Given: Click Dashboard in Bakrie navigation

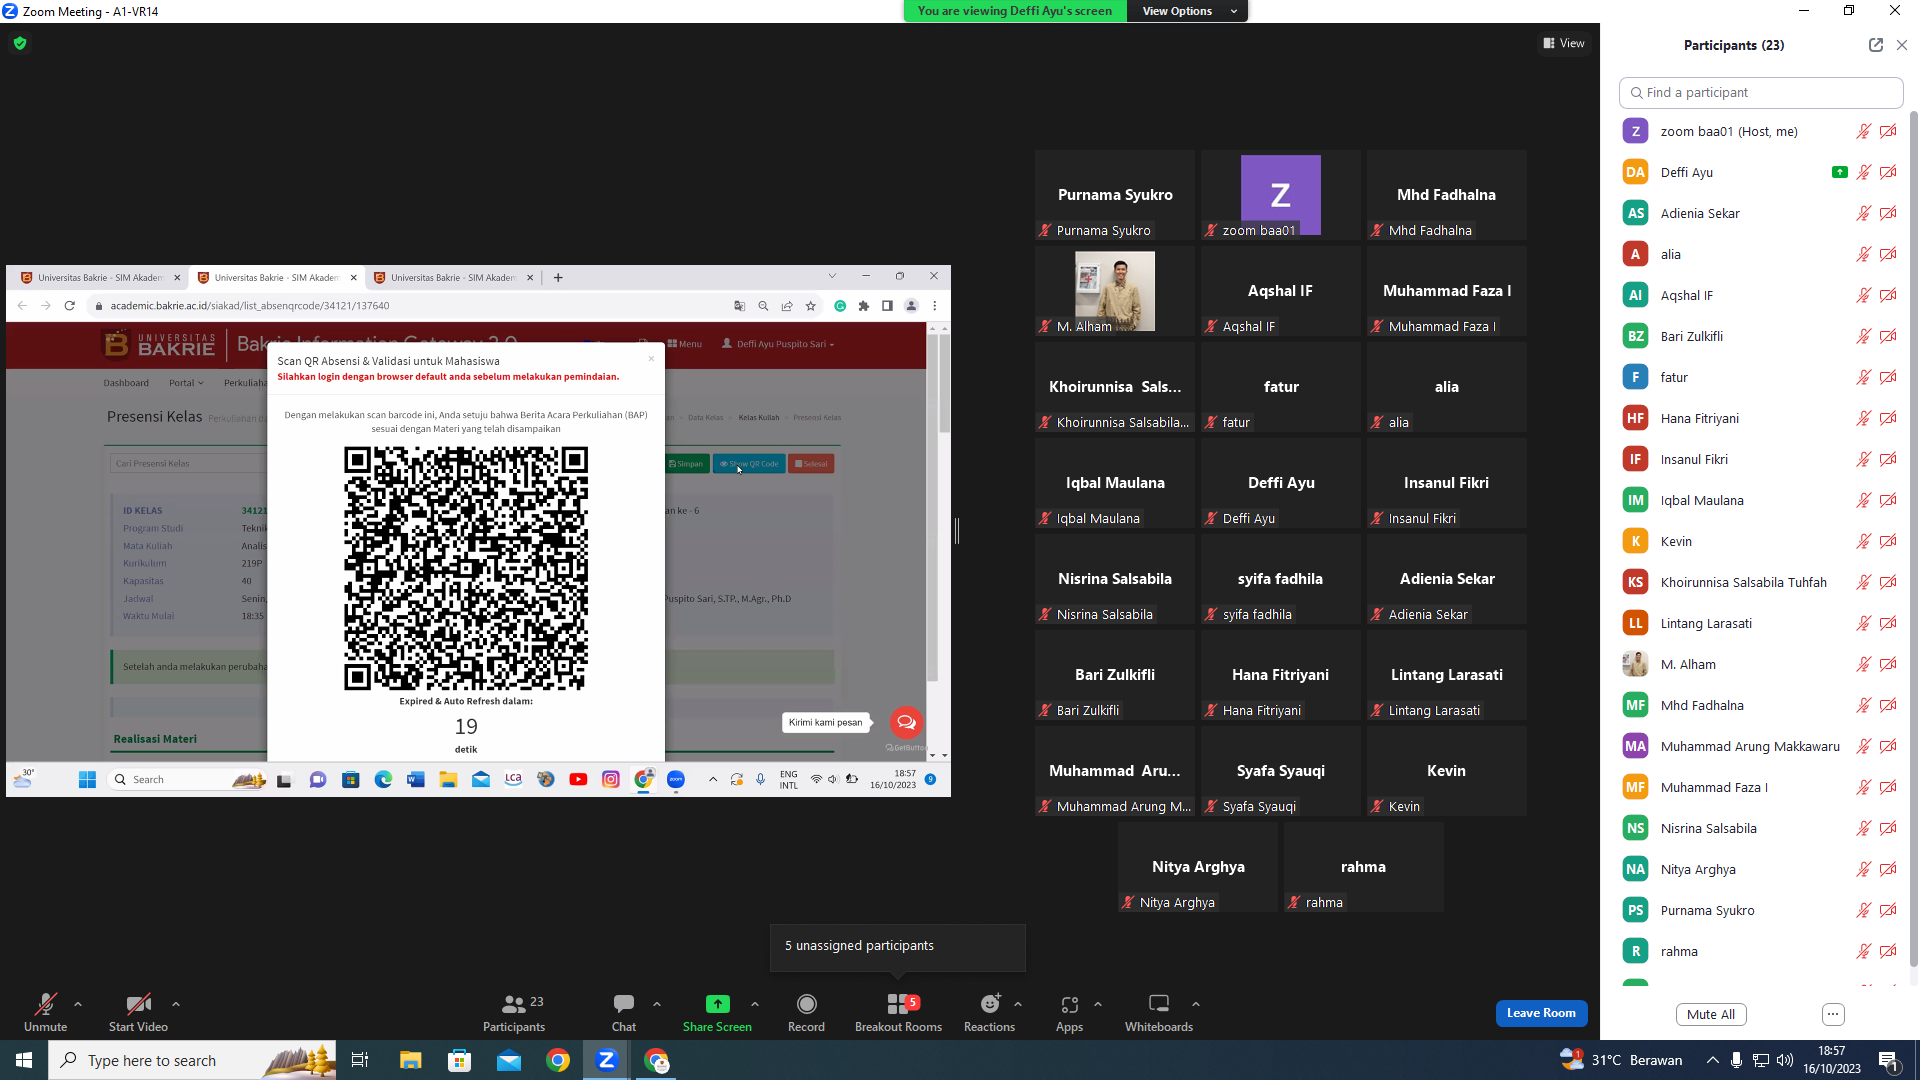Looking at the screenshot, I should tap(126, 383).
